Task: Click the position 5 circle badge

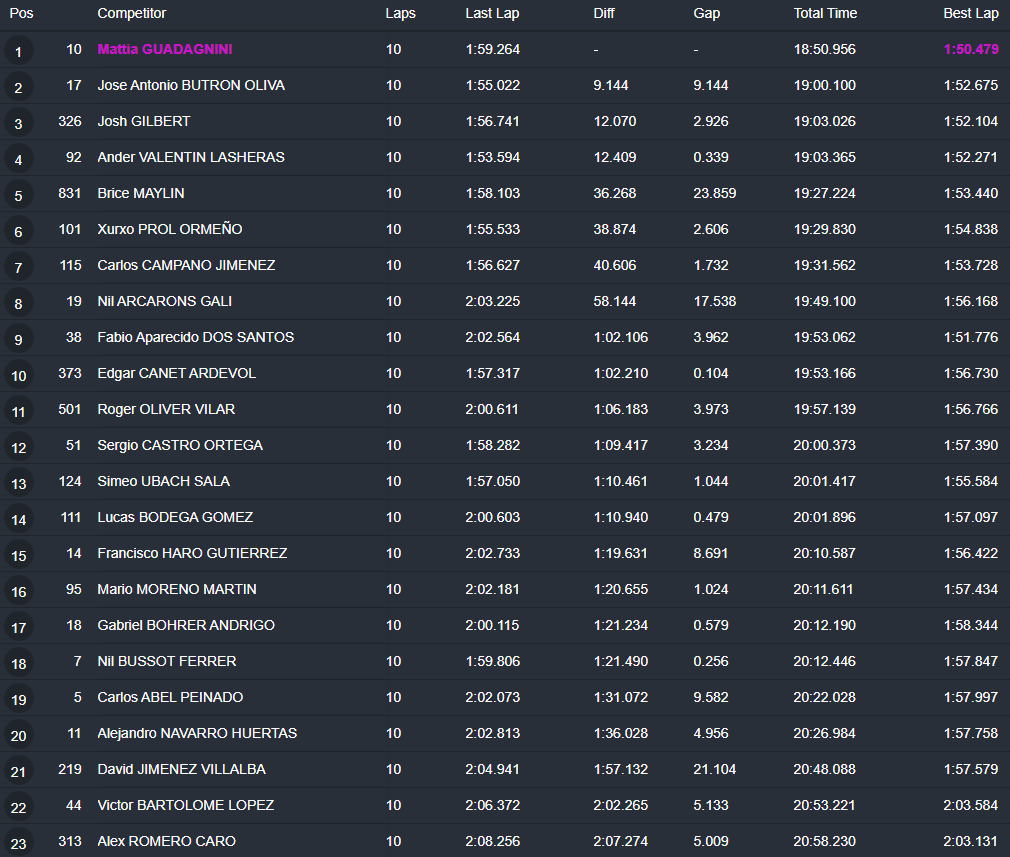Action: (x=19, y=195)
